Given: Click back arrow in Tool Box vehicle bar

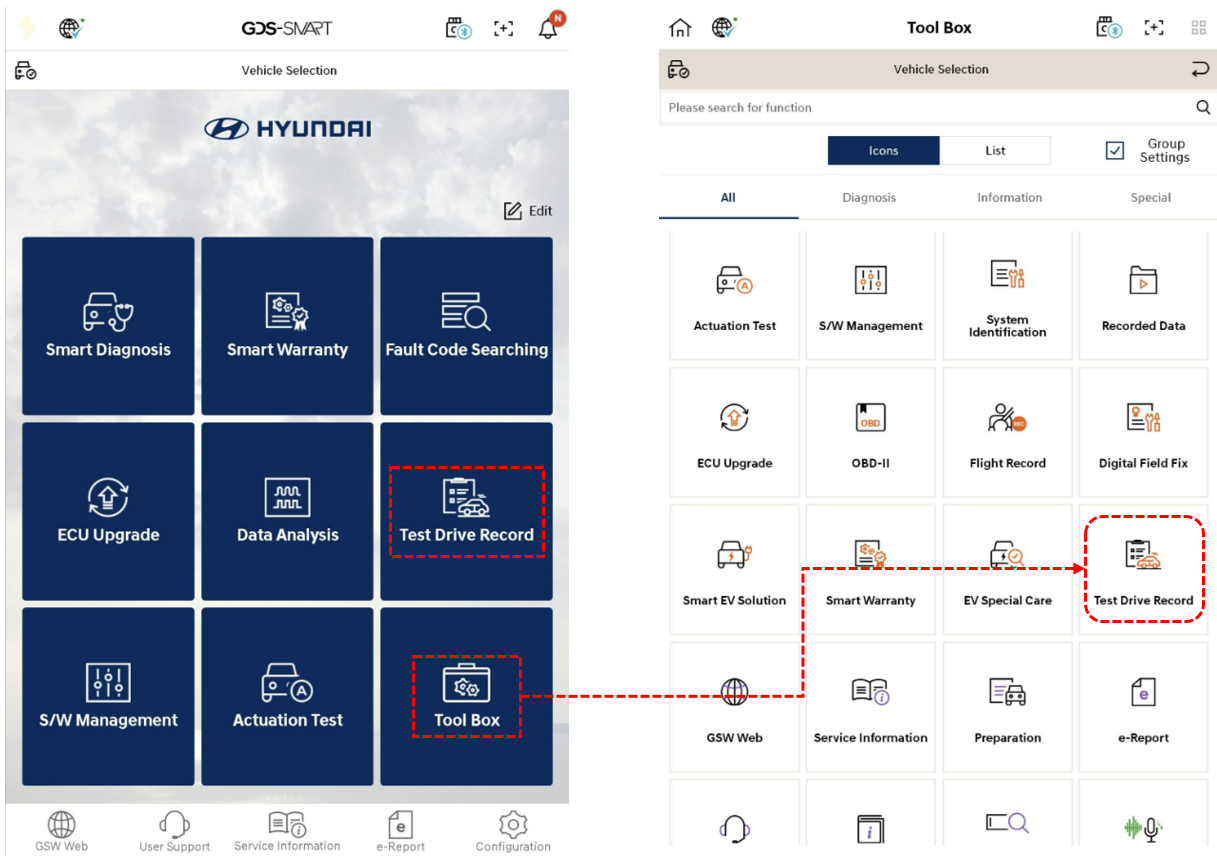Looking at the screenshot, I should [1199, 69].
